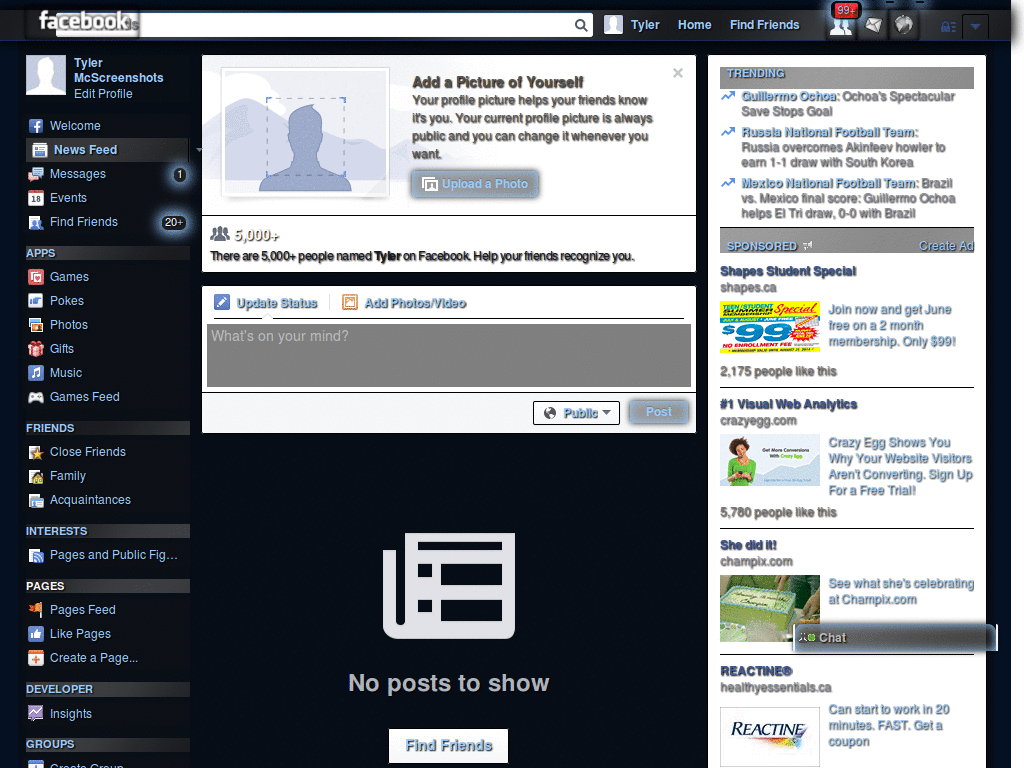Click the profile picture placeholder in sidebar
Screen dimensions: 1024x768
pos(46,75)
